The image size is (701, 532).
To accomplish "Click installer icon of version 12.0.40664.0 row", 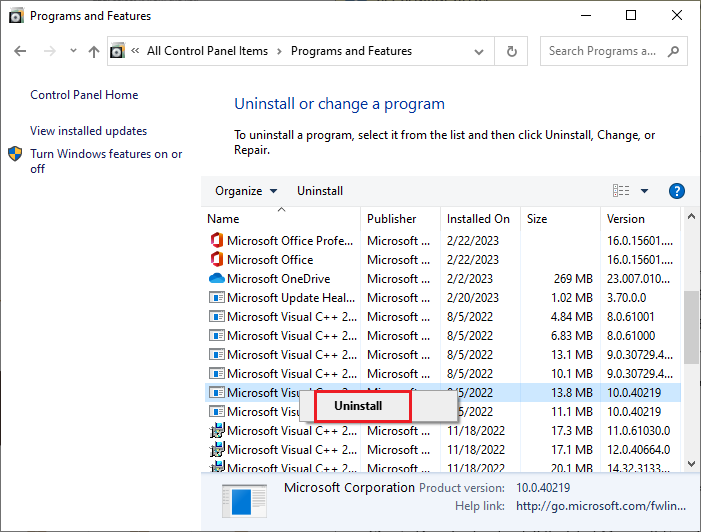I will (x=217, y=449).
